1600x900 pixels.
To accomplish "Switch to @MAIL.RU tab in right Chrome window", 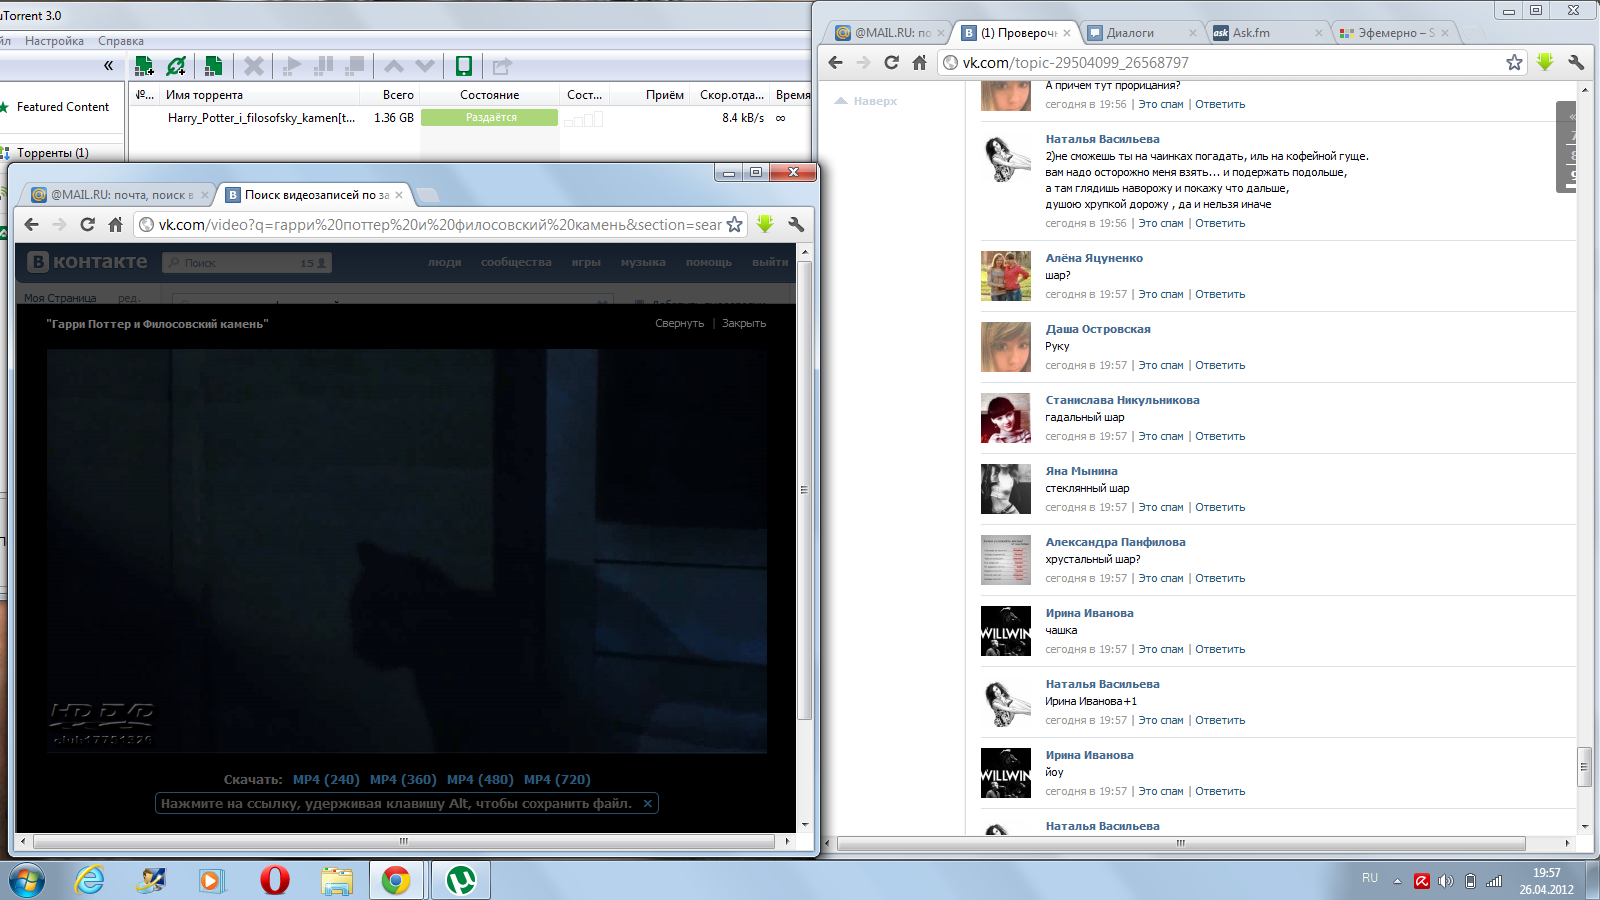I will click(x=890, y=33).
